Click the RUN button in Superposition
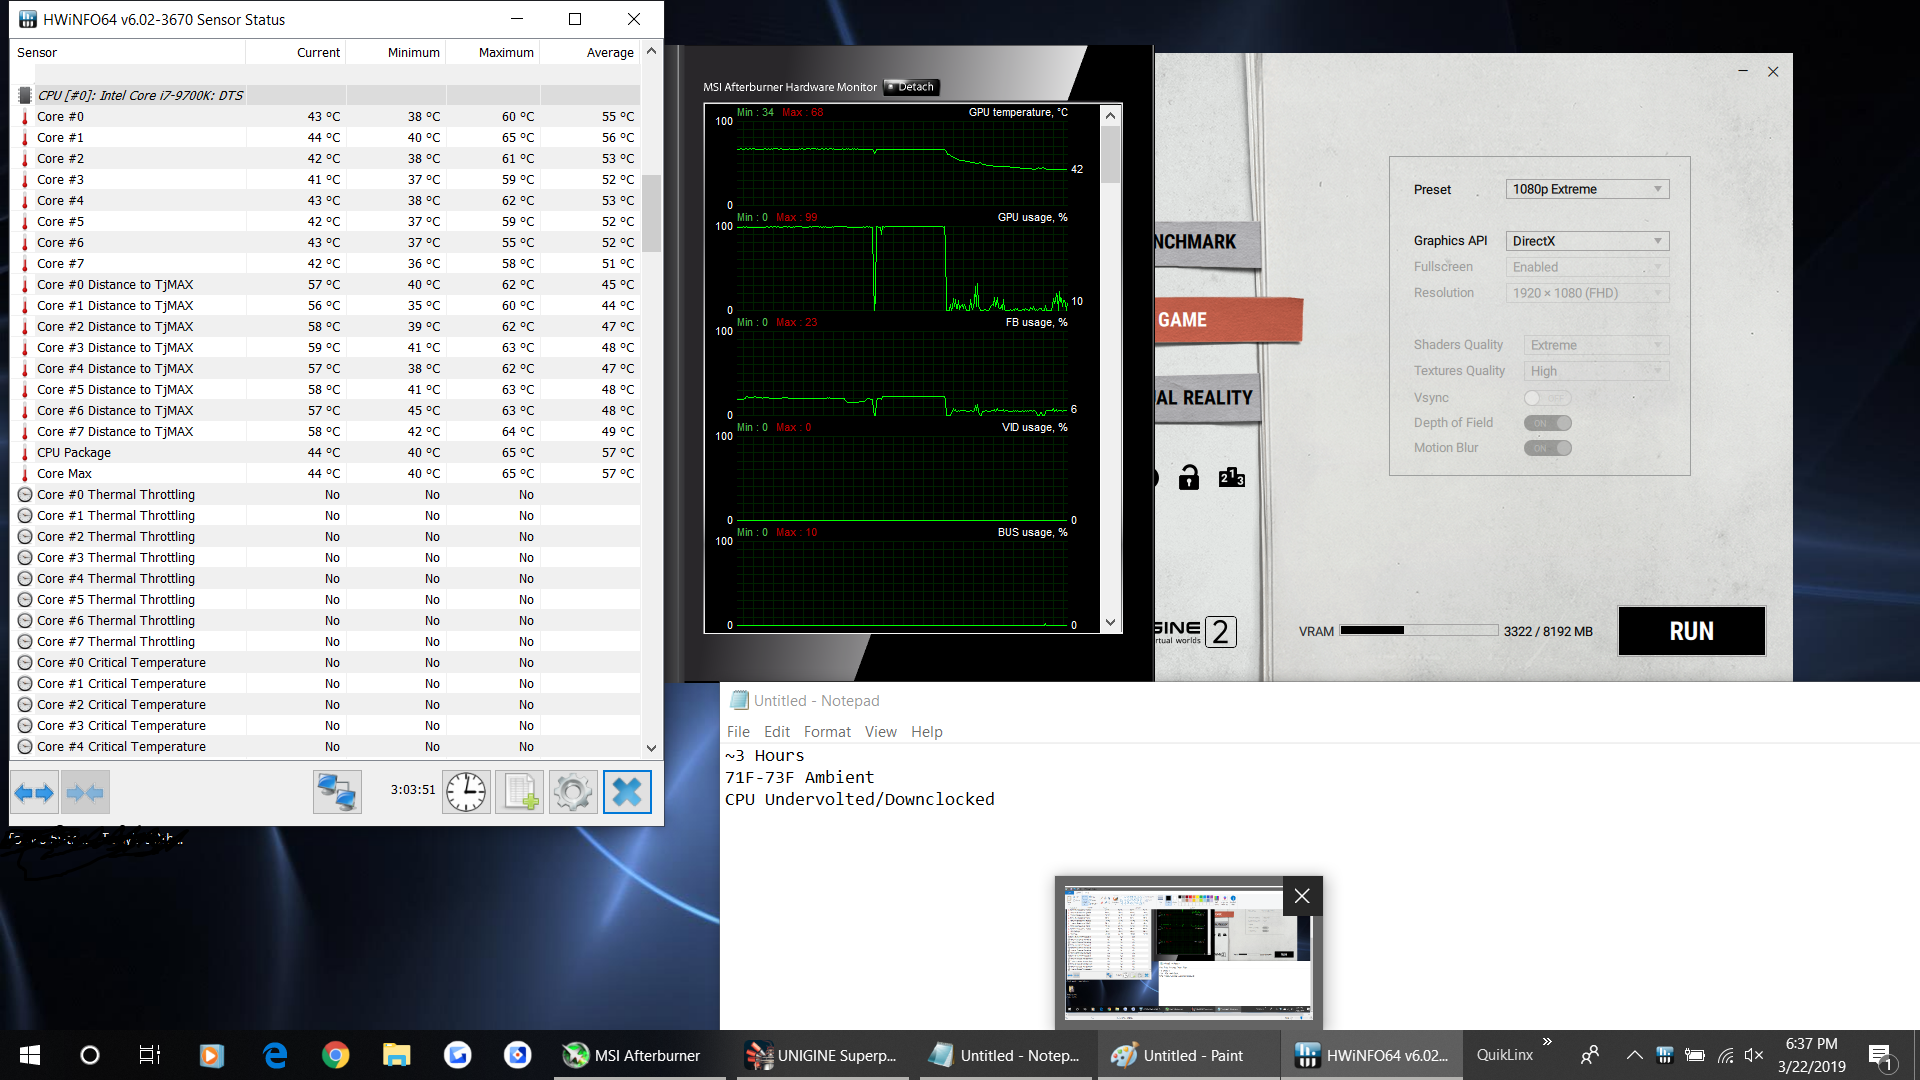This screenshot has height=1080, width=1920. coord(1691,631)
